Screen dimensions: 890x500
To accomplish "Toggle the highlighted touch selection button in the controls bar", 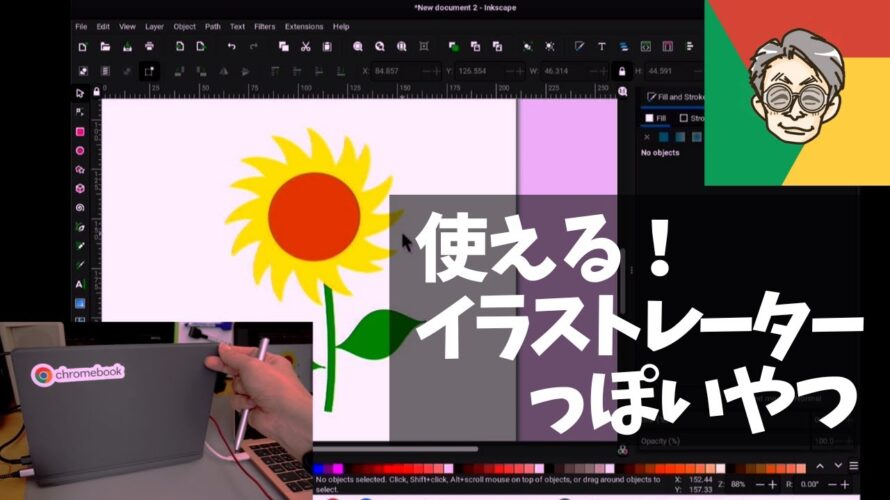I will click(x=149, y=72).
